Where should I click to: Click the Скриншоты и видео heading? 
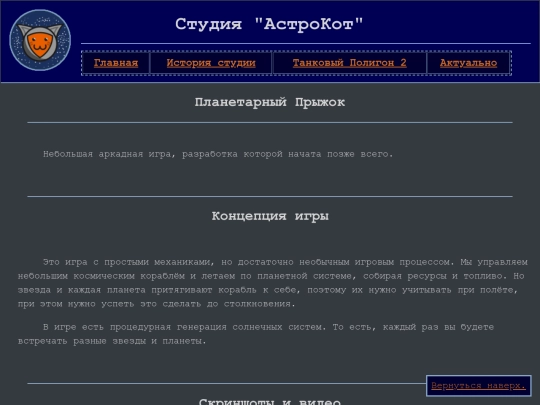click(x=270, y=401)
